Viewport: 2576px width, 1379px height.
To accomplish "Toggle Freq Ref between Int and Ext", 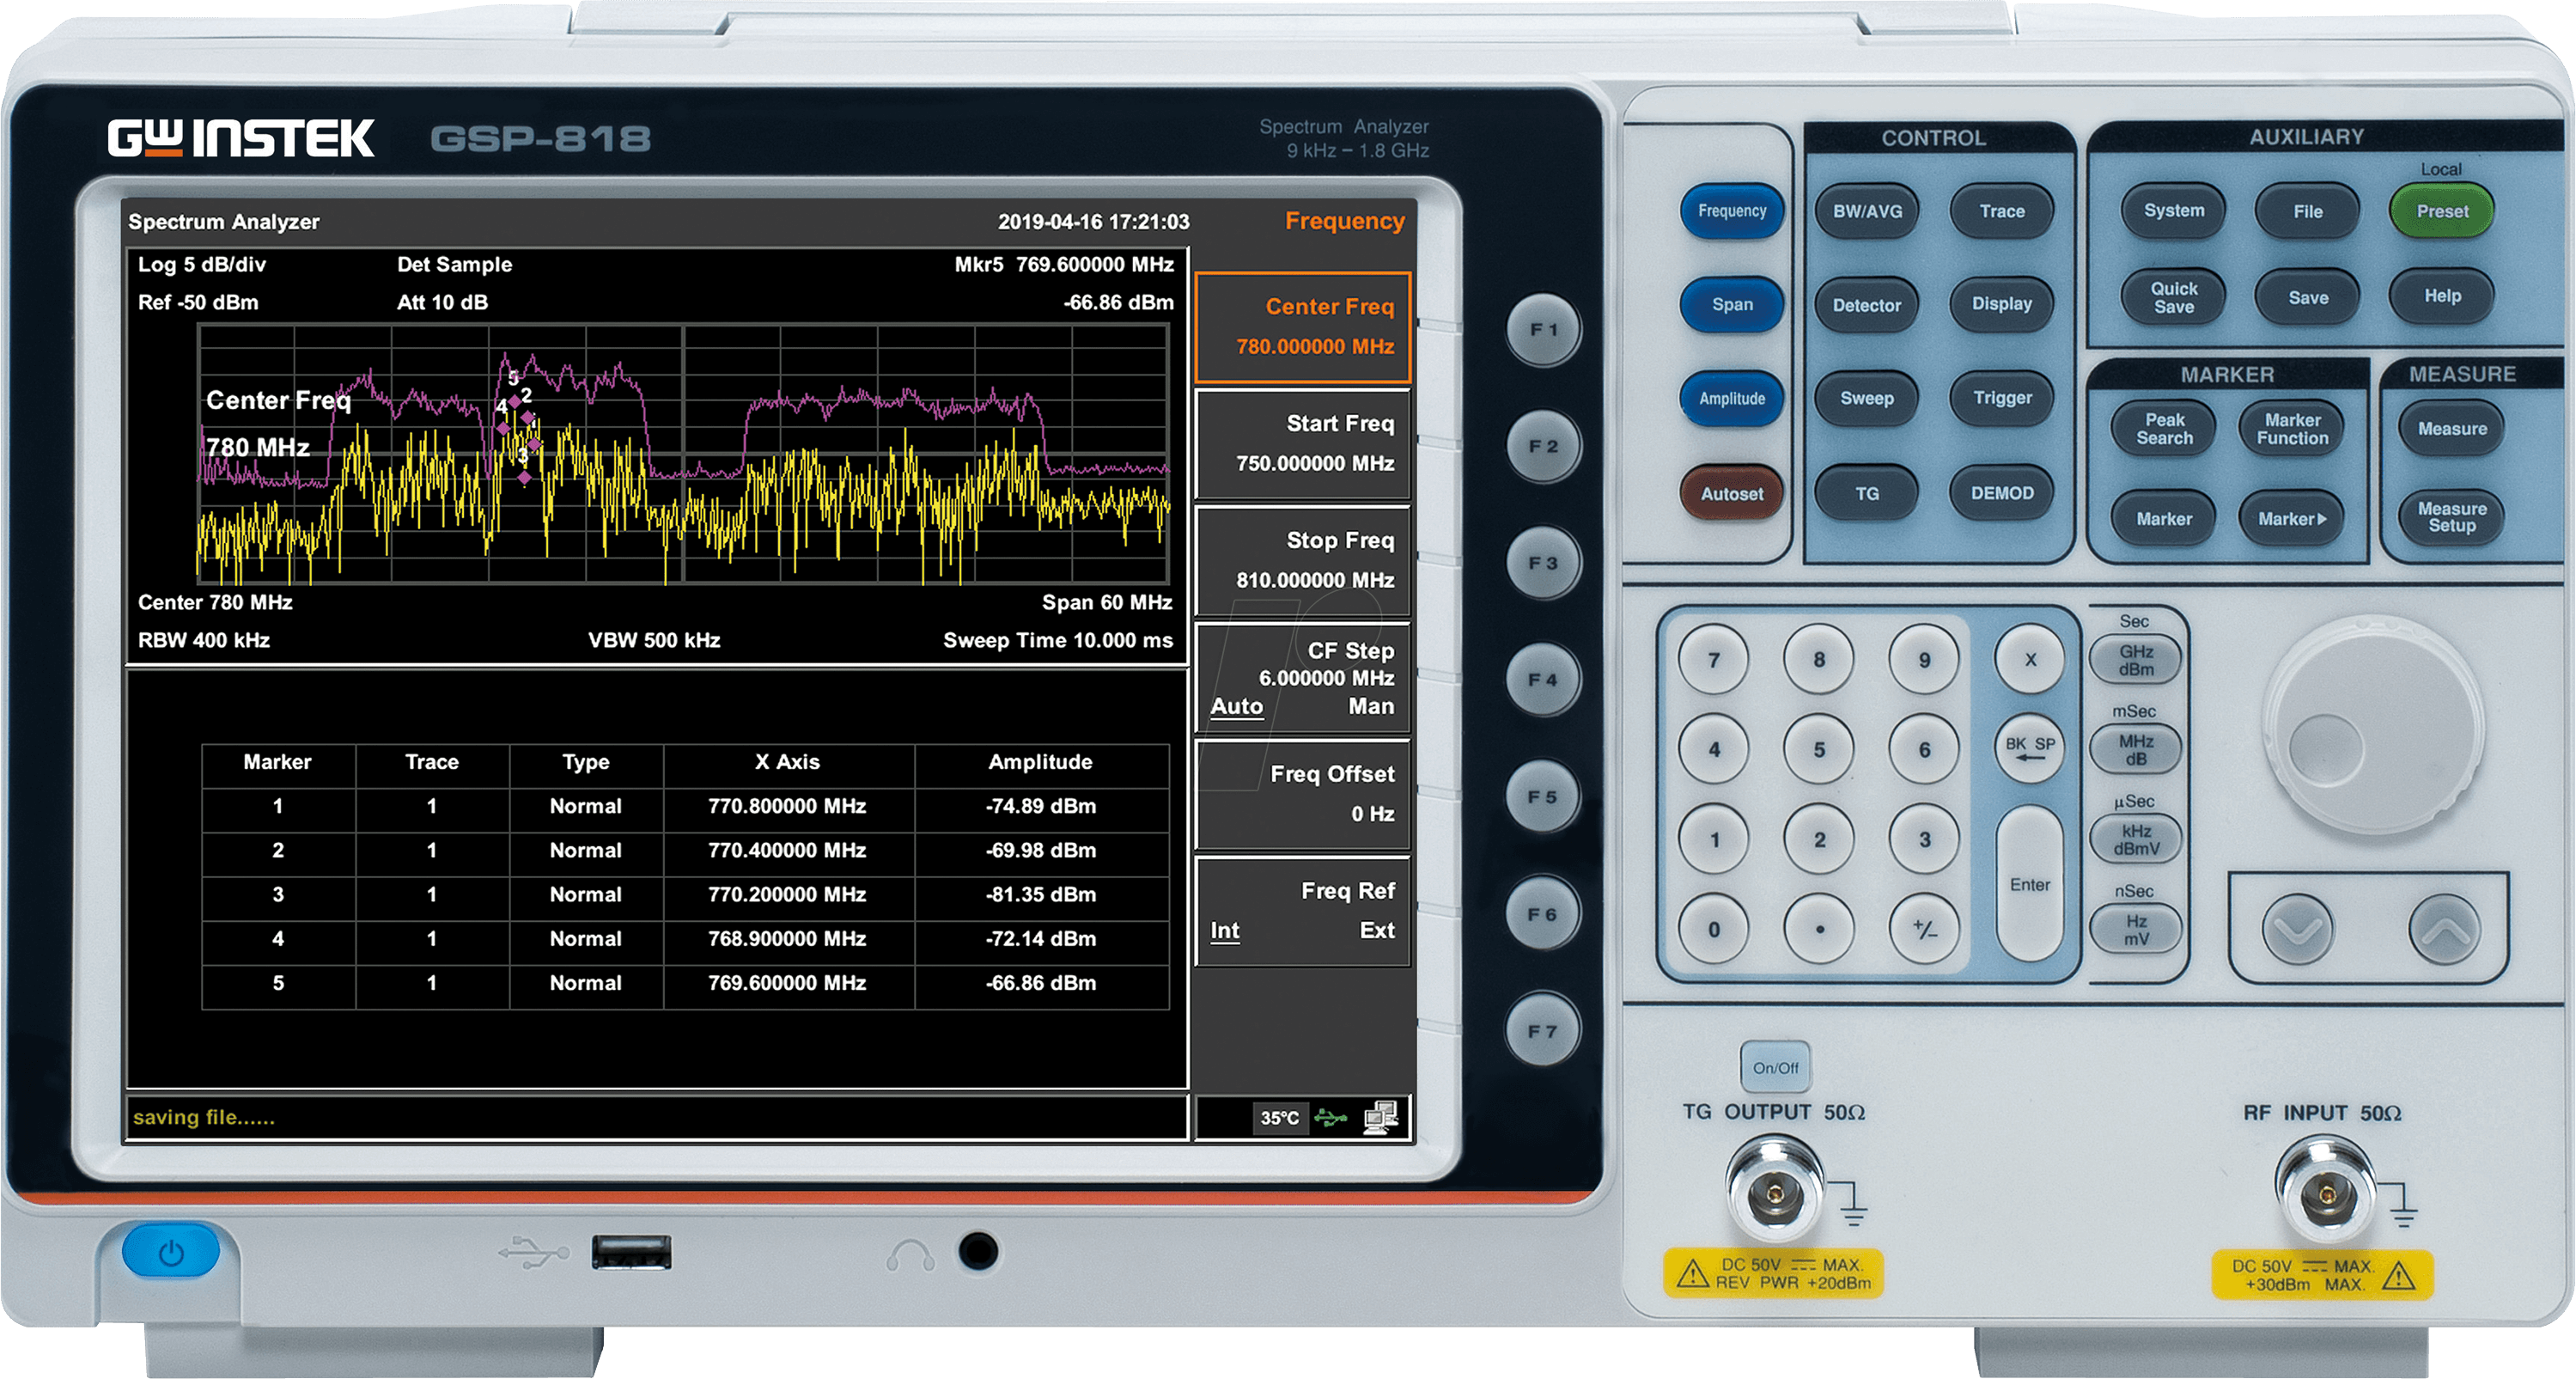I will tap(1302, 911).
